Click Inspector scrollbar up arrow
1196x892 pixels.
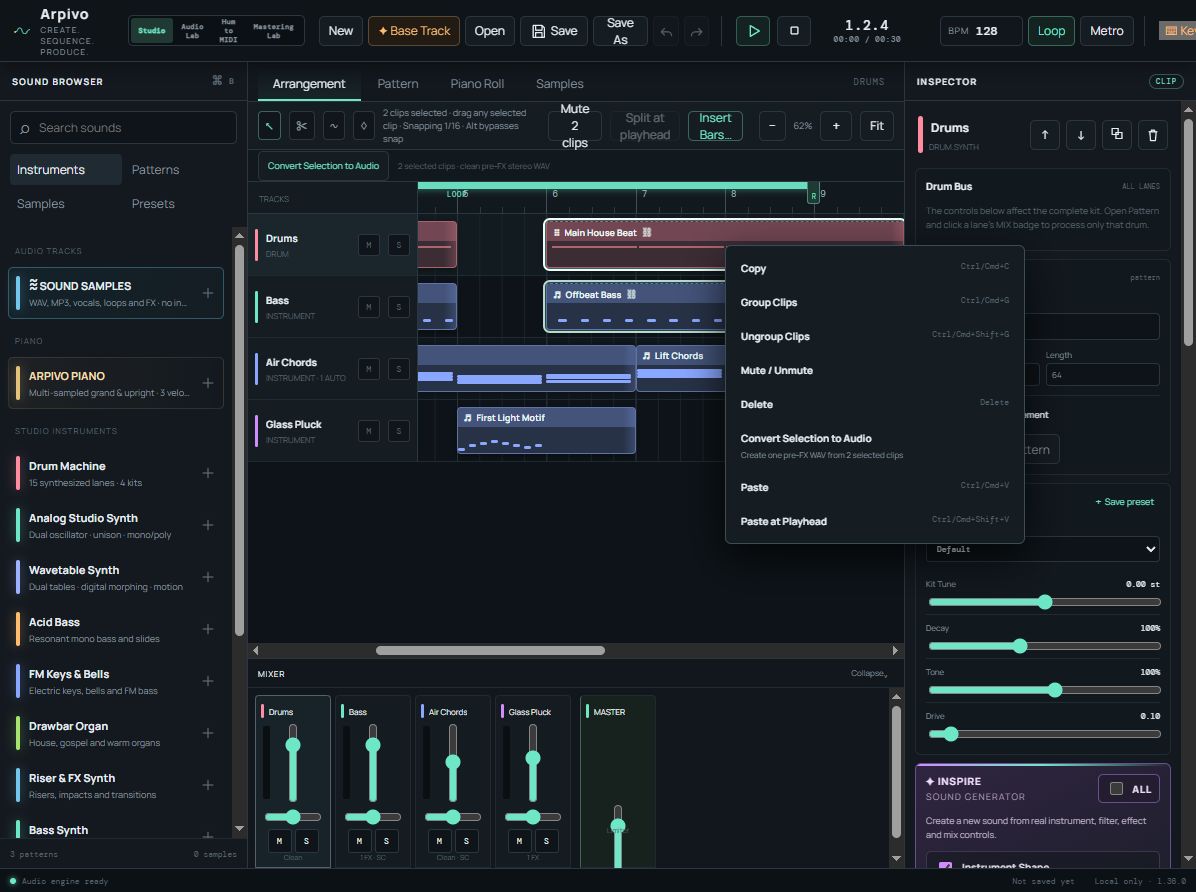pos(1188,110)
